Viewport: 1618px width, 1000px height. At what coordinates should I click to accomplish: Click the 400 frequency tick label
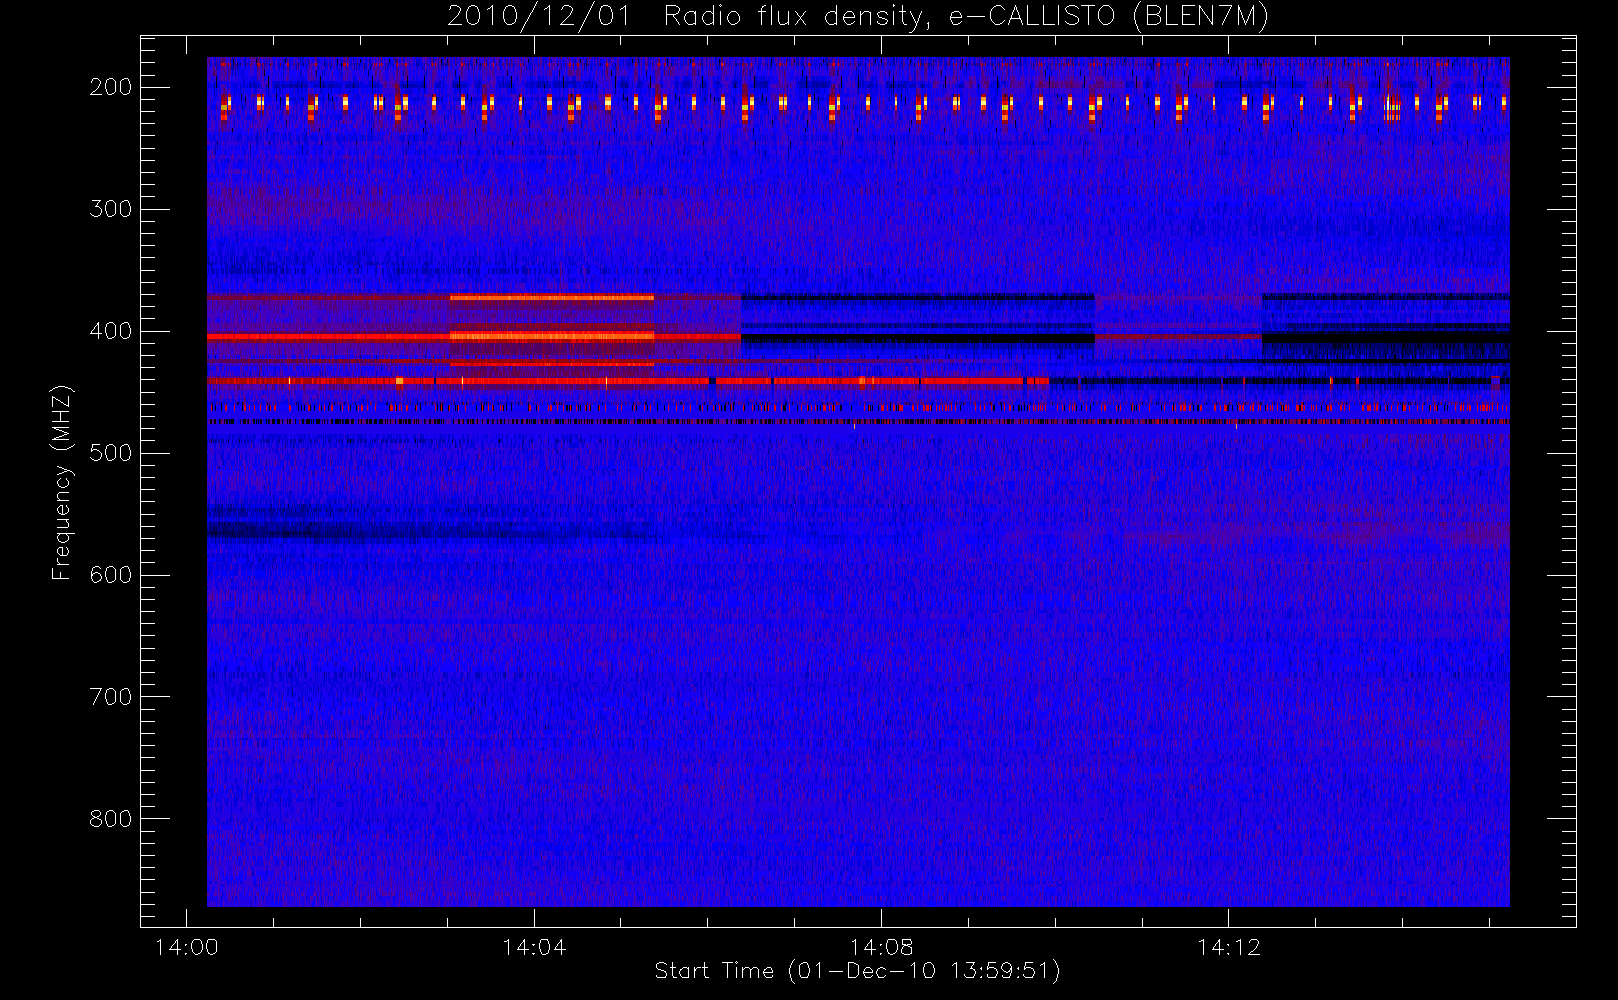tap(110, 331)
